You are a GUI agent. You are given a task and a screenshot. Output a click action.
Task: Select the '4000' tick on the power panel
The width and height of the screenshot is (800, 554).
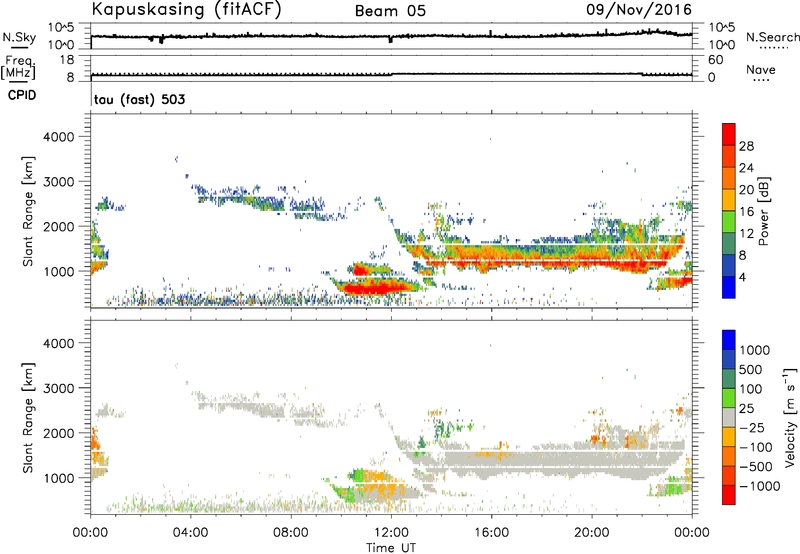[58, 137]
